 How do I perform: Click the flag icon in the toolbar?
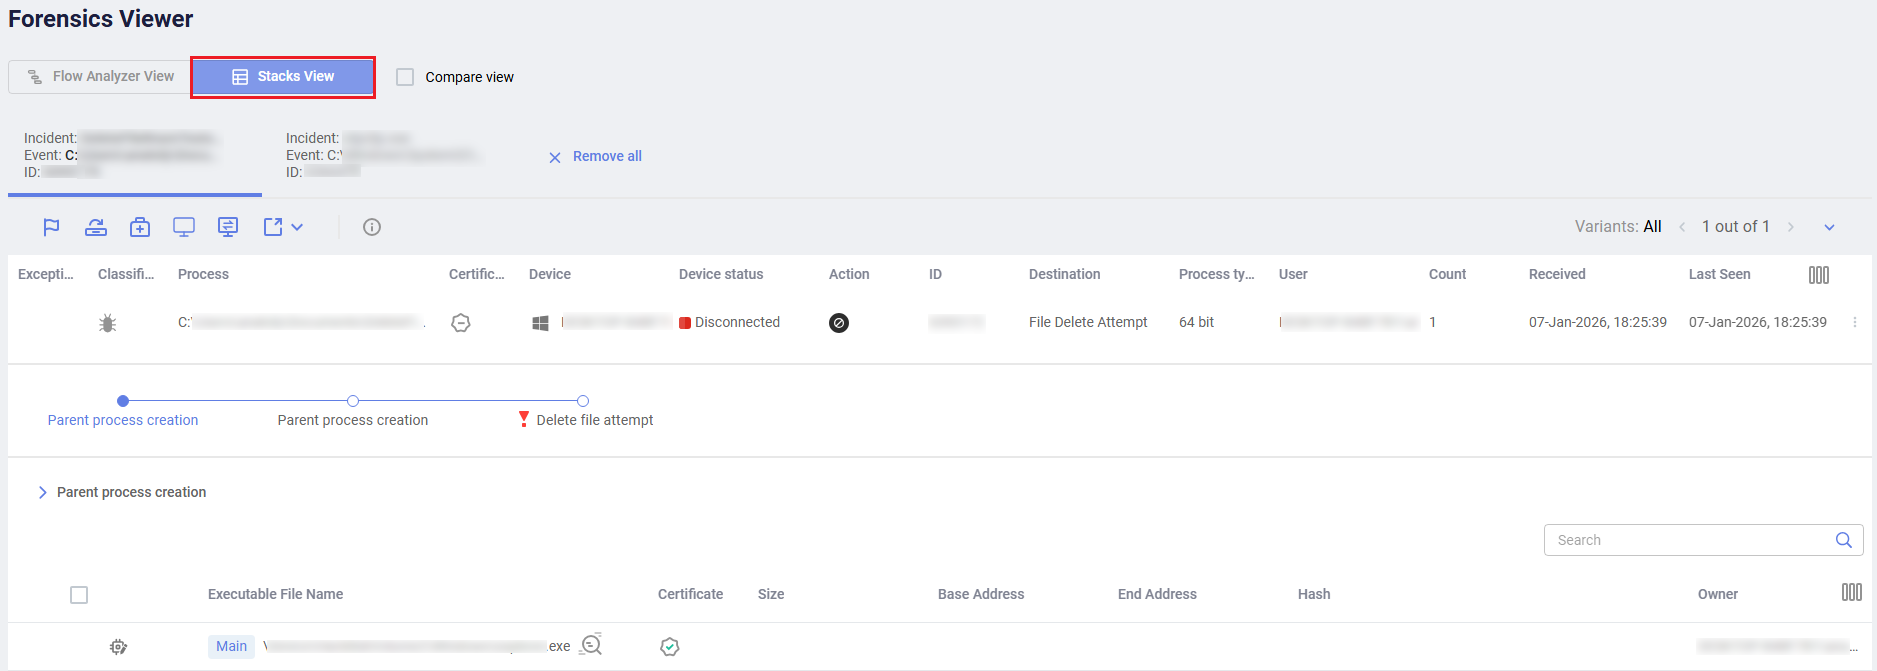(51, 227)
